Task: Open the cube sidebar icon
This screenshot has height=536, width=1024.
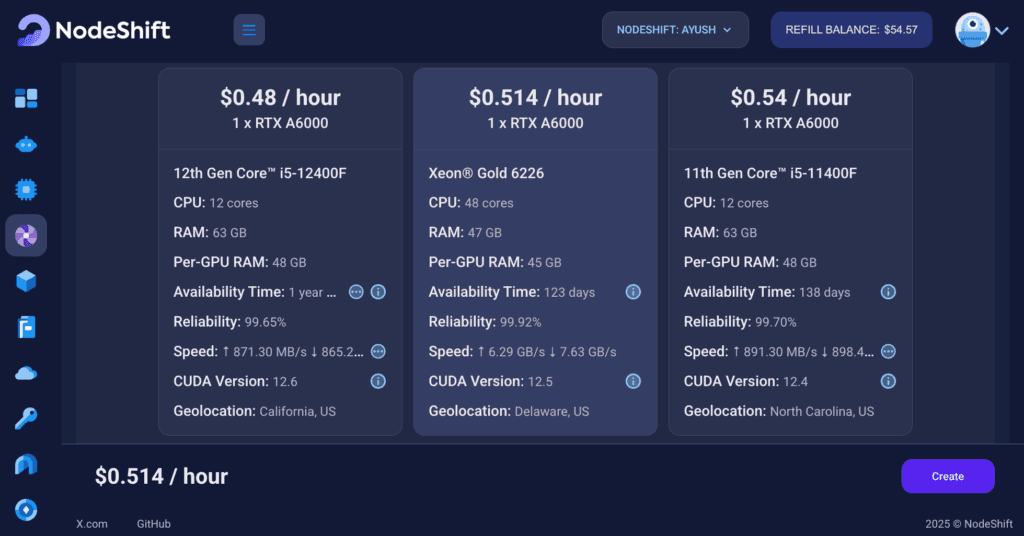Action: [26, 281]
